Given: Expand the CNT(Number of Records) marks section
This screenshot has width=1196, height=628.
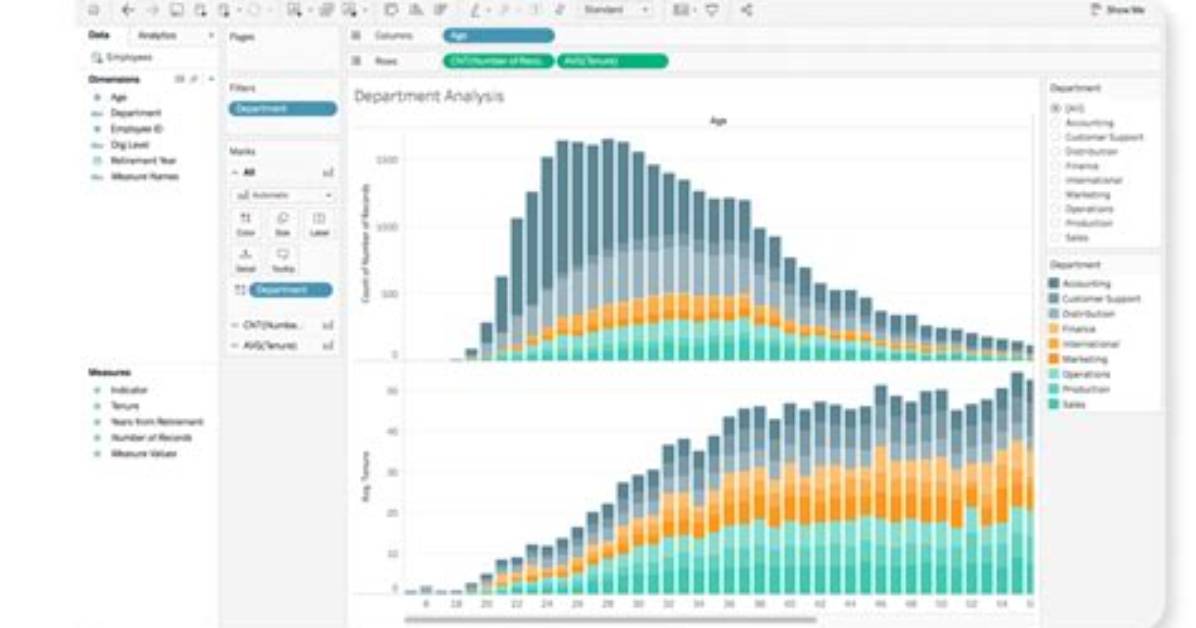Looking at the screenshot, I should 235,325.
